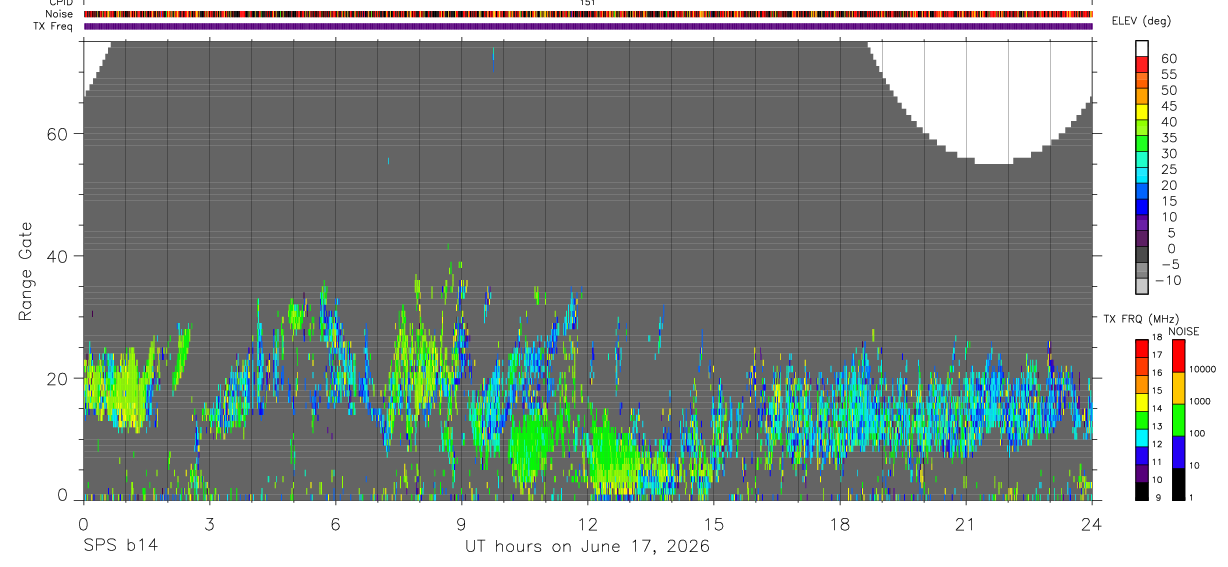This screenshot has width=1228, height=567.
Task: Click the 12 hour tick label on the time axis
Action: (587, 524)
